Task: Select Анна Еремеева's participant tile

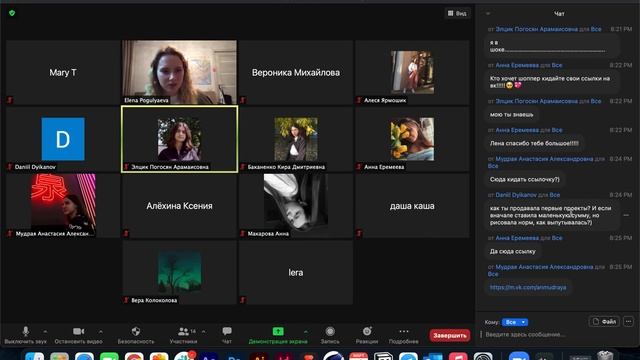Action: [412, 139]
